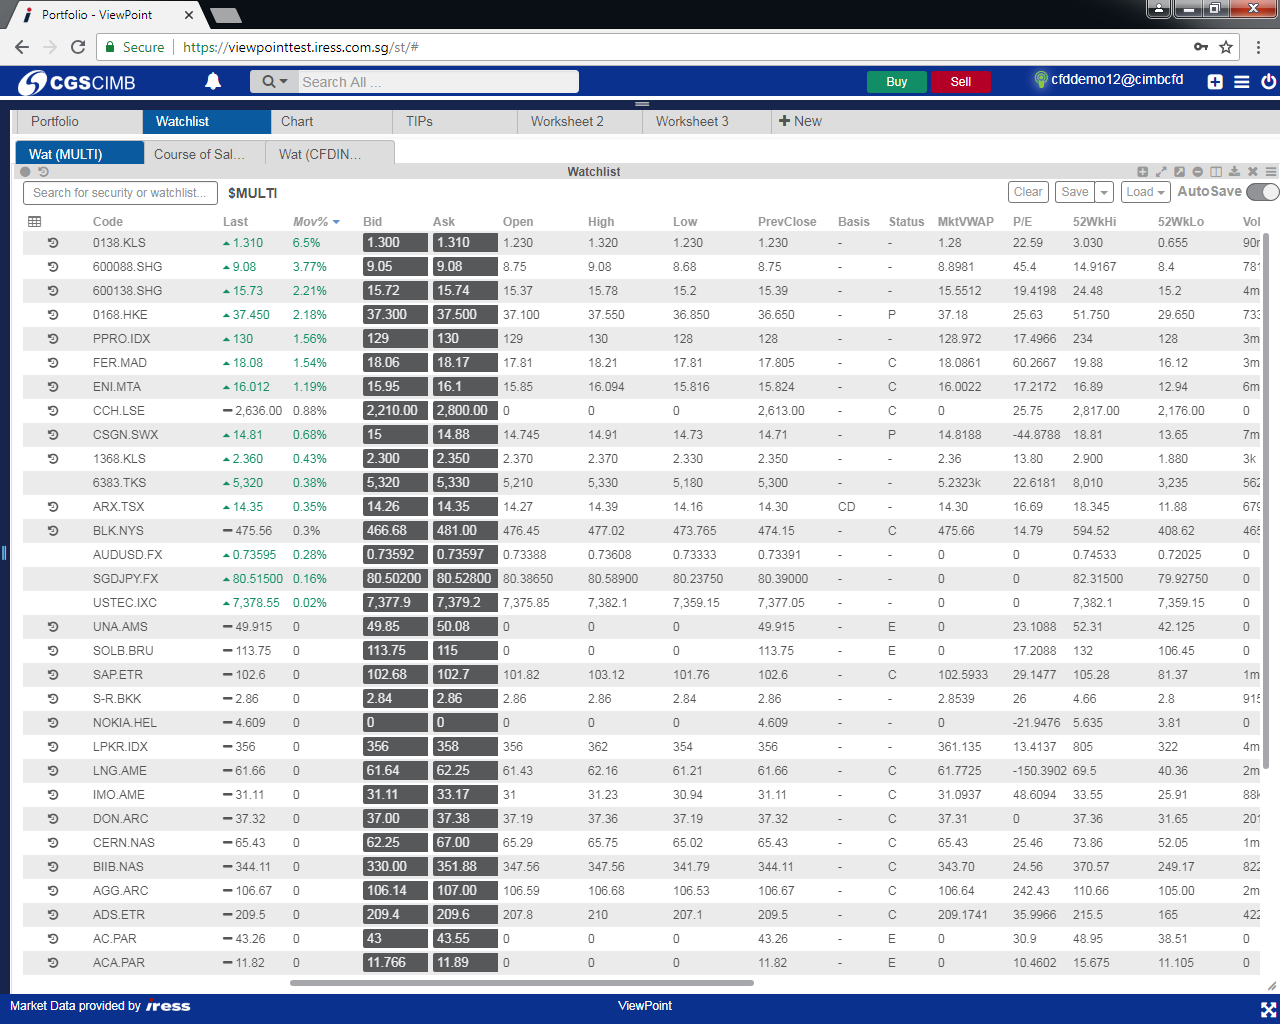Viewport: 1280px width, 1024px height.
Task: Click history icon for 0168.HKE row
Action: (53, 315)
